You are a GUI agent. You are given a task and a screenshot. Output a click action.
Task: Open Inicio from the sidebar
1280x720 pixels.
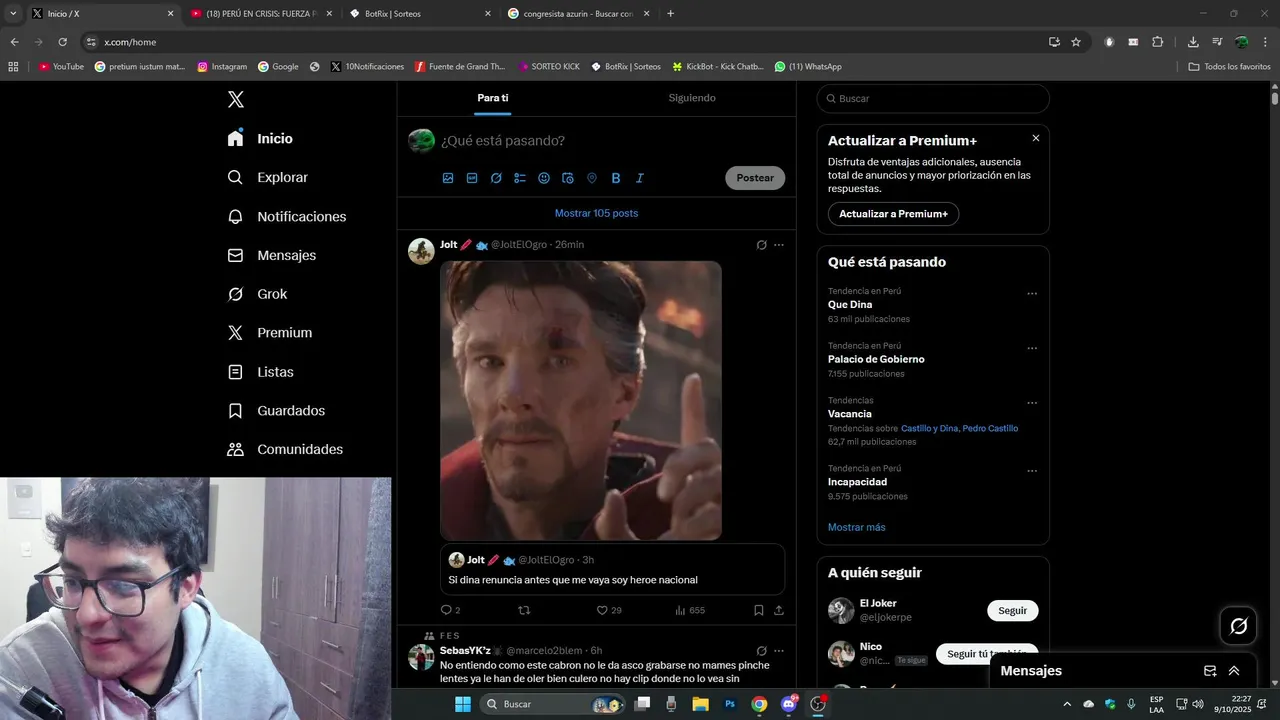pos(260,139)
